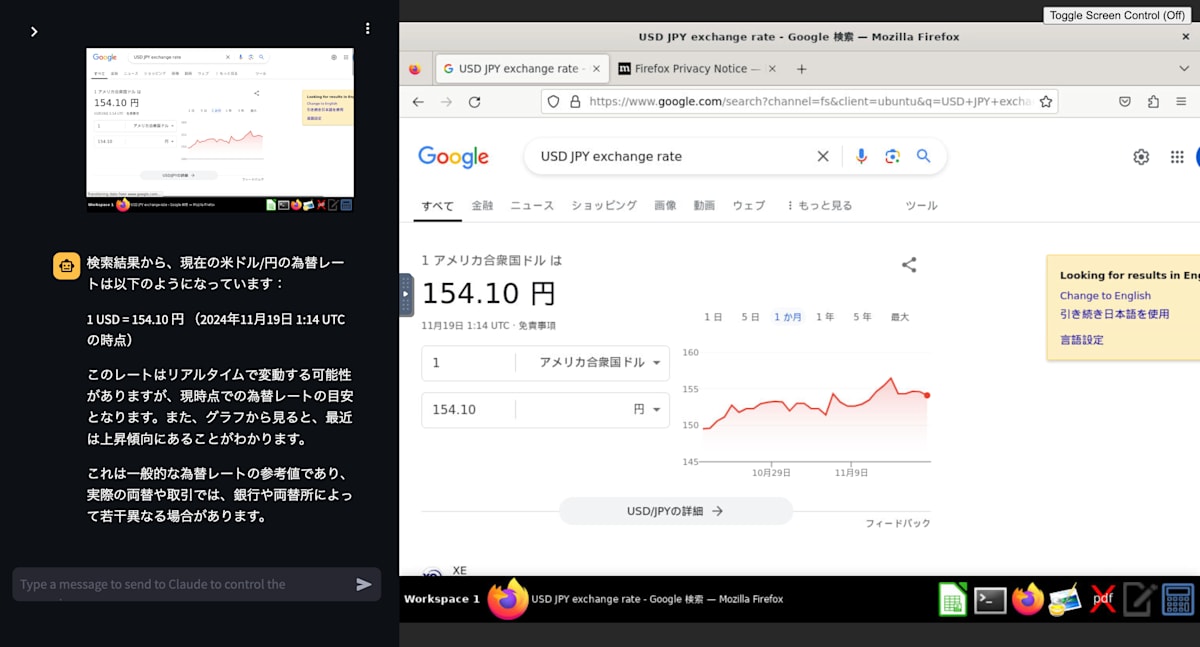Click 引き続き日本語を使用 link
The image size is (1200, 647).
click(x=1114, y=314)
